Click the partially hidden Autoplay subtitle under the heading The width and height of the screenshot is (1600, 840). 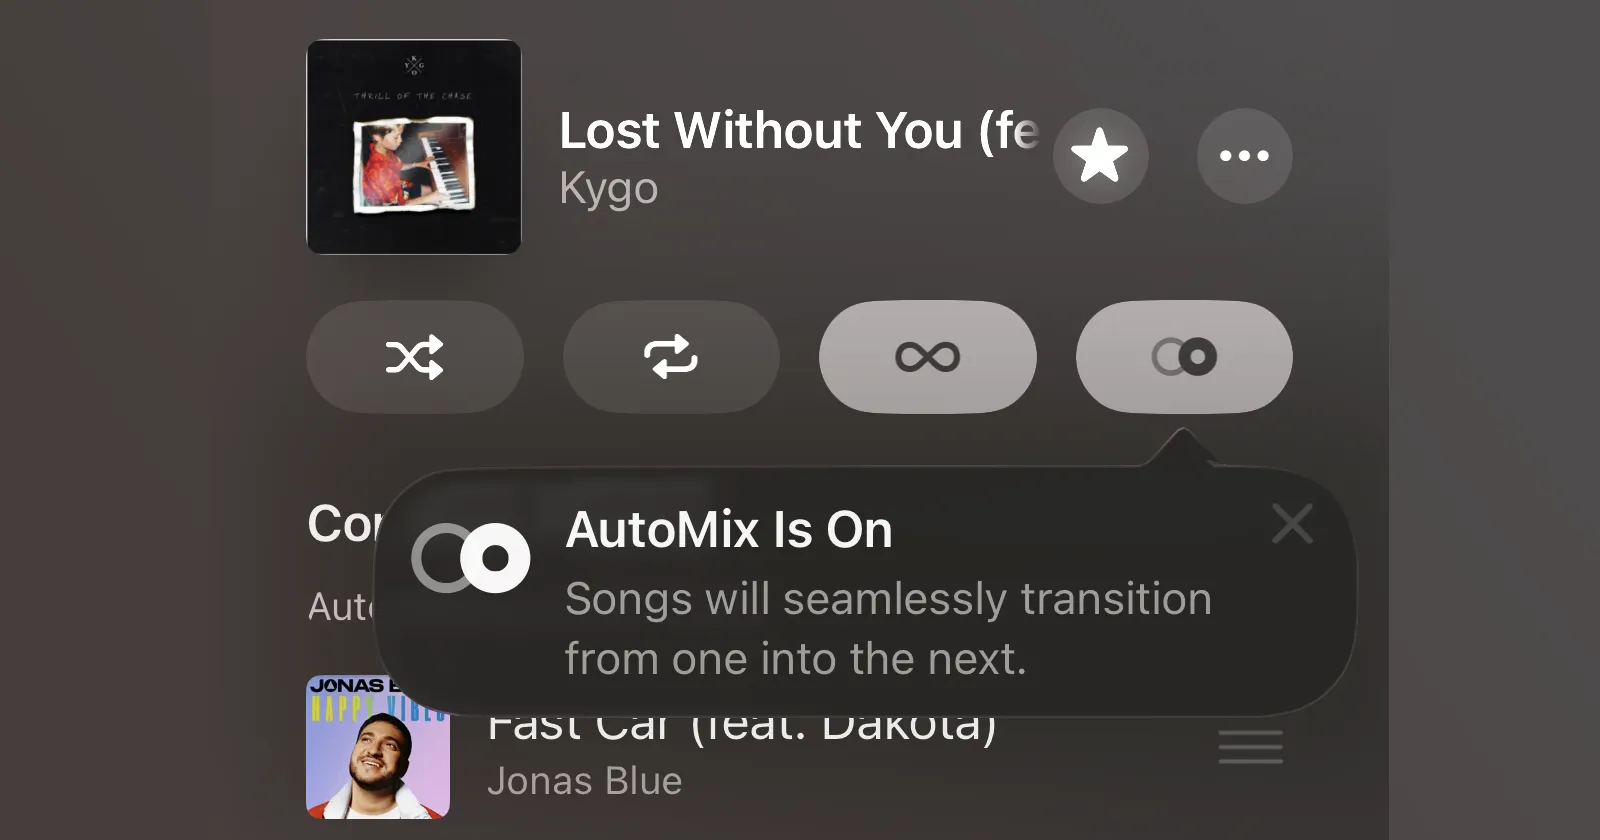(342, 607)
